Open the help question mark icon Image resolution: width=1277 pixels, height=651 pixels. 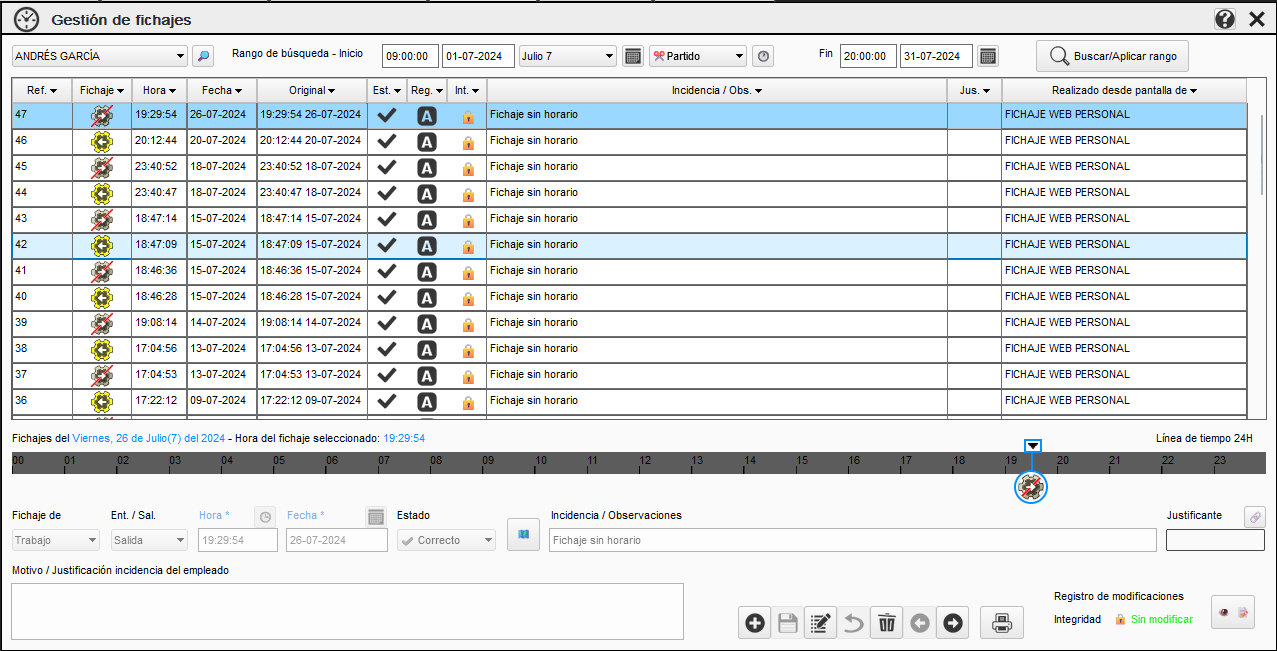(x=1225, y=19)
